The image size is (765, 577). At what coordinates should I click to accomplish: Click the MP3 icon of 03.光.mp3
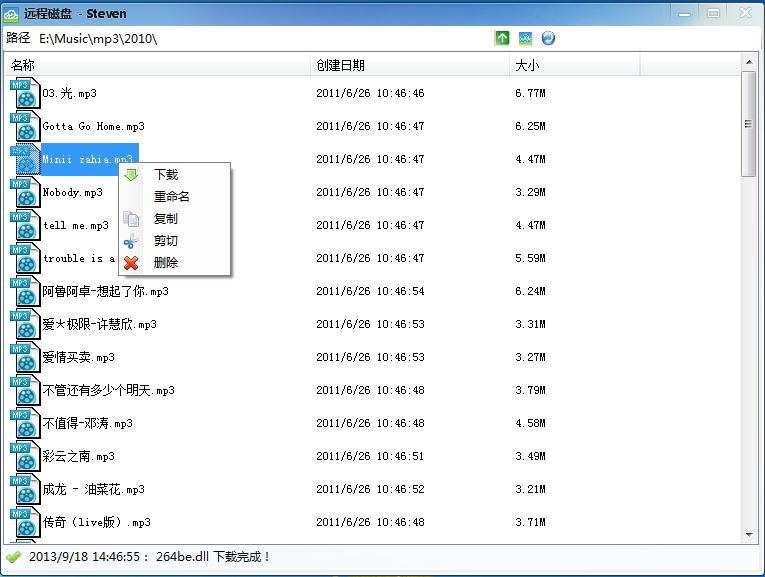pyautogui.click(x=25, y=93)
